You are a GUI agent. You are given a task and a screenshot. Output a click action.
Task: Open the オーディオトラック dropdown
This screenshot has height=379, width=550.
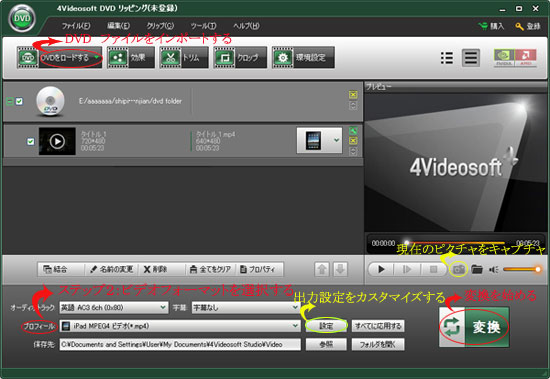click(114, 308)
